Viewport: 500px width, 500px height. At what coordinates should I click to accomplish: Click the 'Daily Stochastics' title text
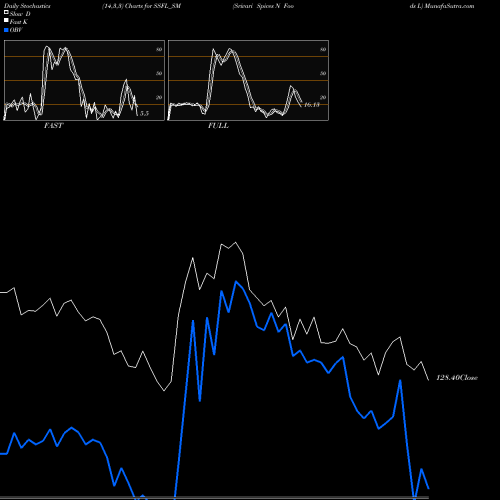[x=27, y=6]
